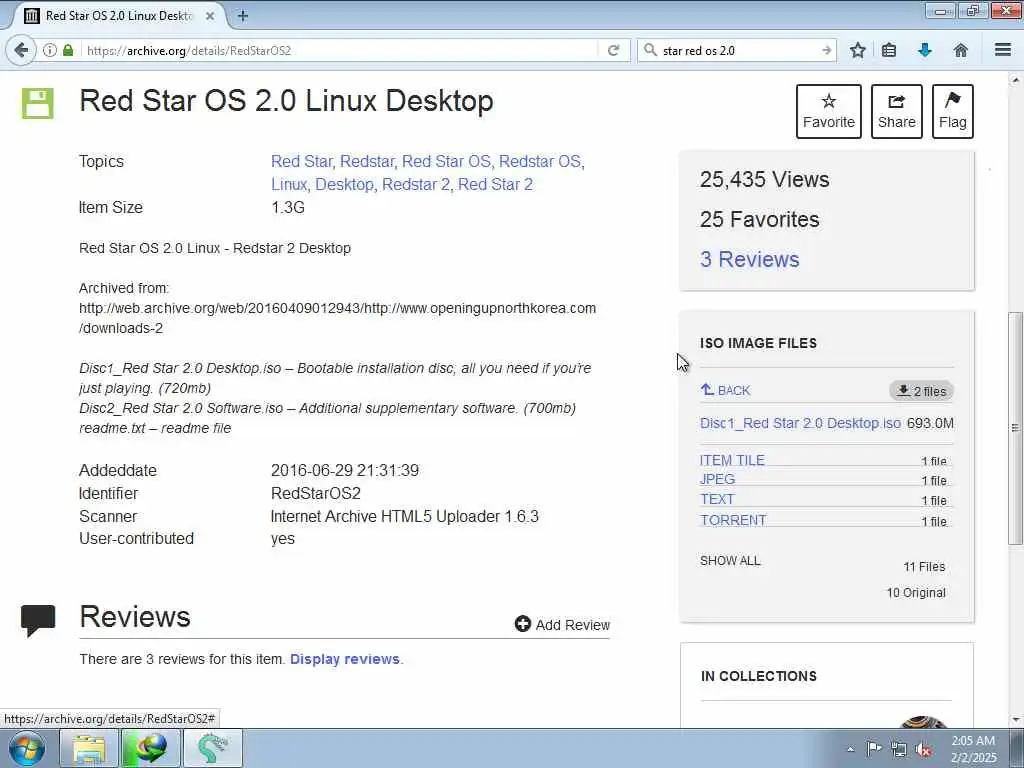Screen dimensions: 1024x768
Task: Show hidden system tray icons
Action: [x=850, y=749]
